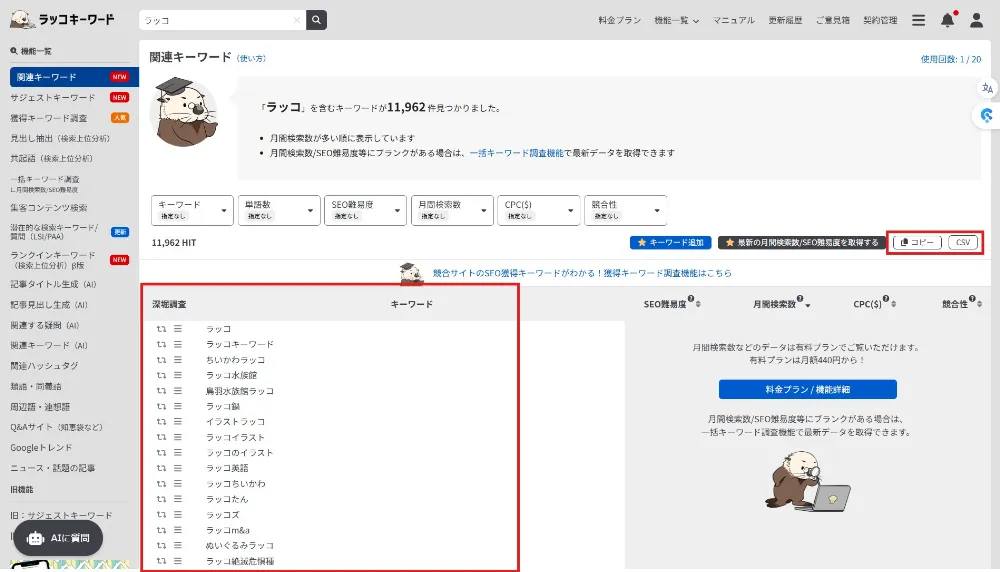Open 共起語 (検索上位分析) in sidebar
The width and height of the screenshot is (1000, 572).
(x=52, y=159)
